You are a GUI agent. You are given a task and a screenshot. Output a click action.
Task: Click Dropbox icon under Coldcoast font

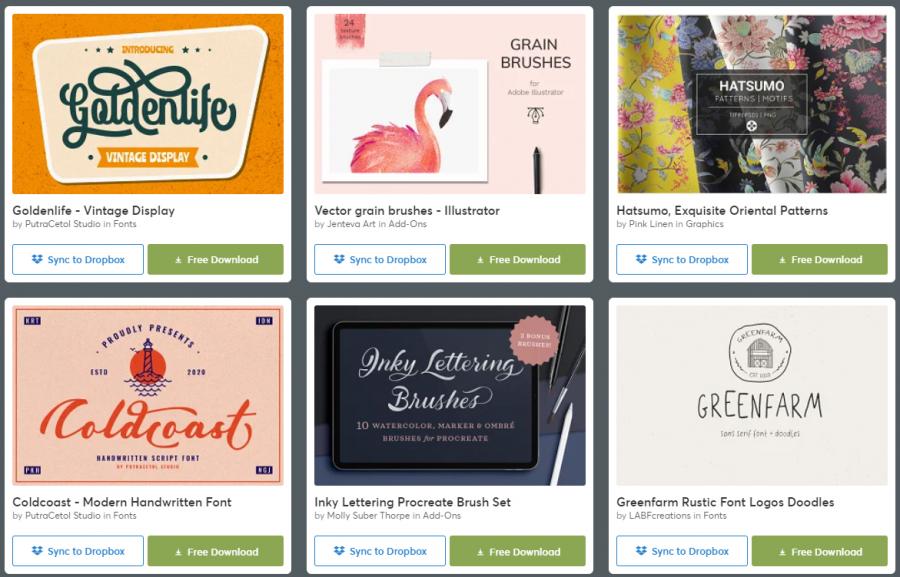point(37,551)
